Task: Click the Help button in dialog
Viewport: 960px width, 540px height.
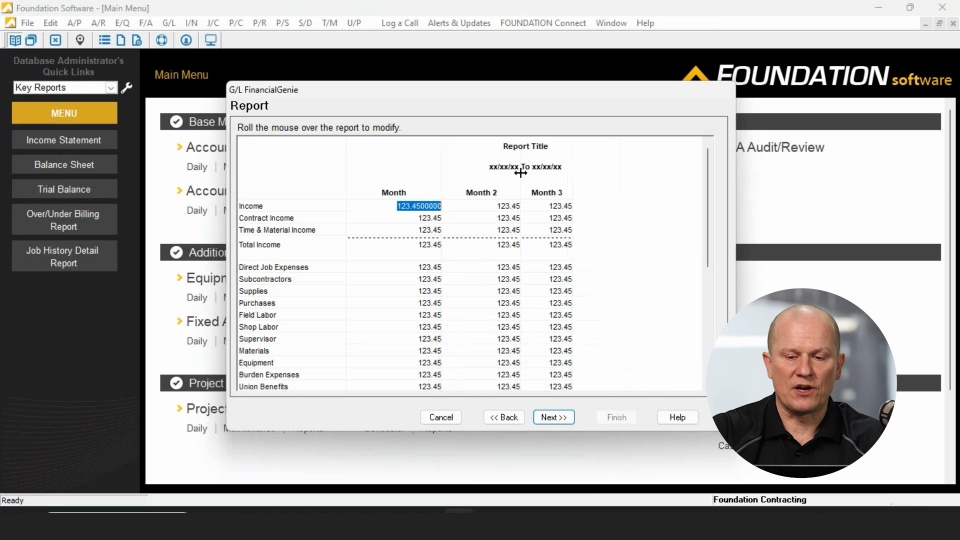Action: coord(677,417)
